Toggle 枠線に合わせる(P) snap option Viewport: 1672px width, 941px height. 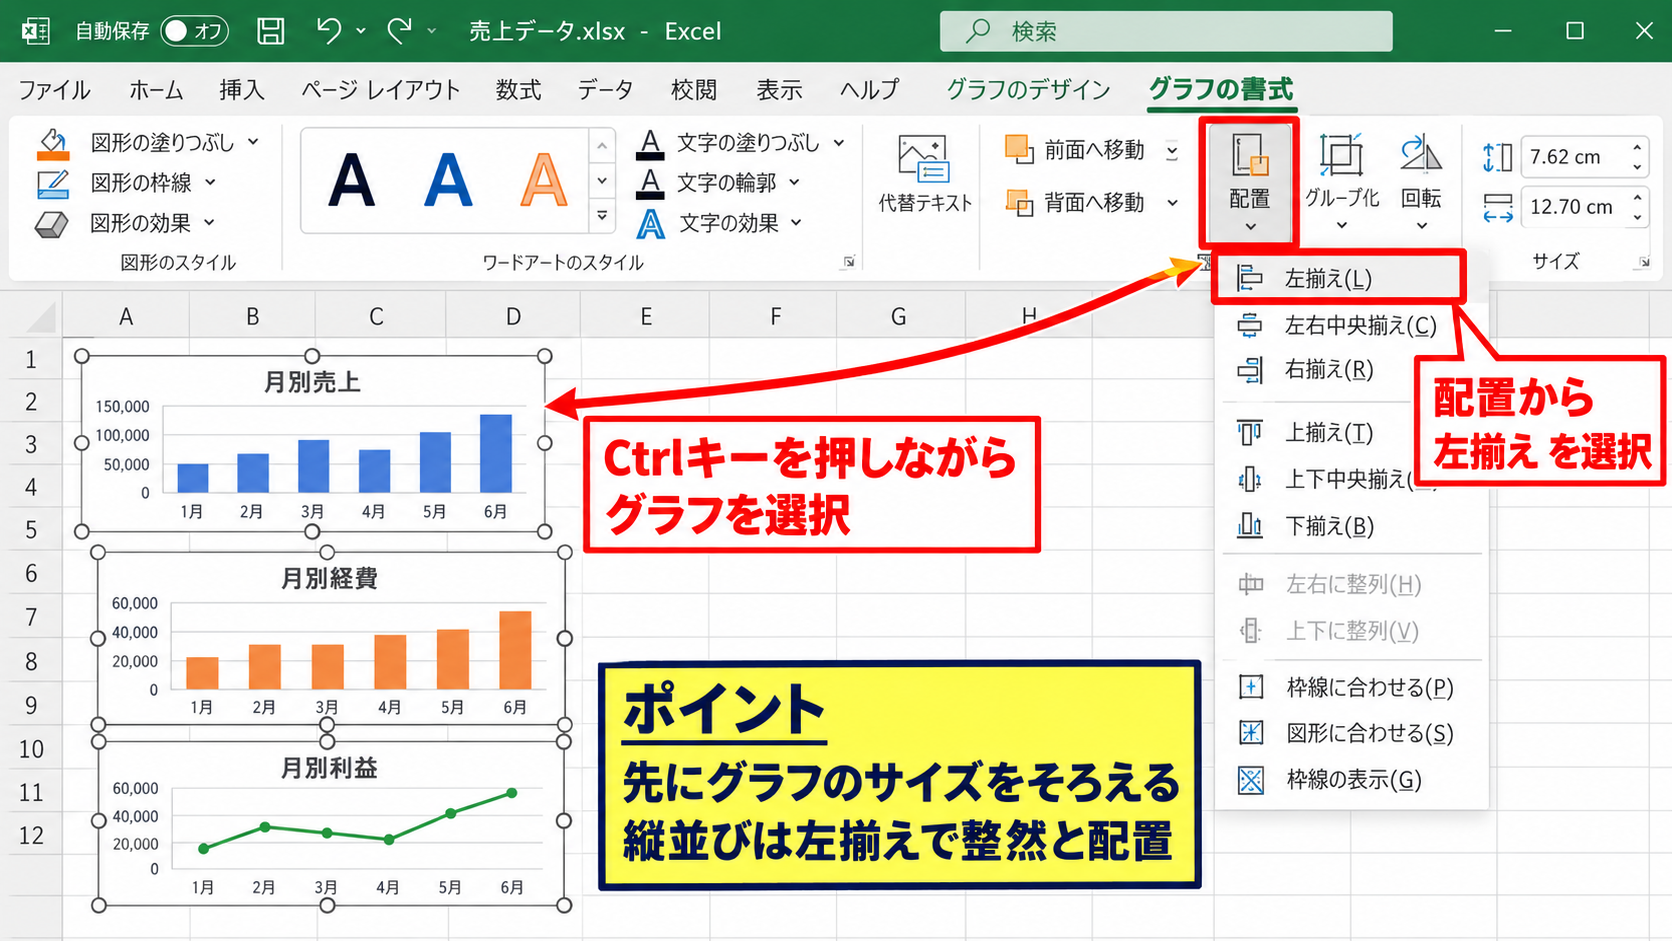coord(1351,688)
